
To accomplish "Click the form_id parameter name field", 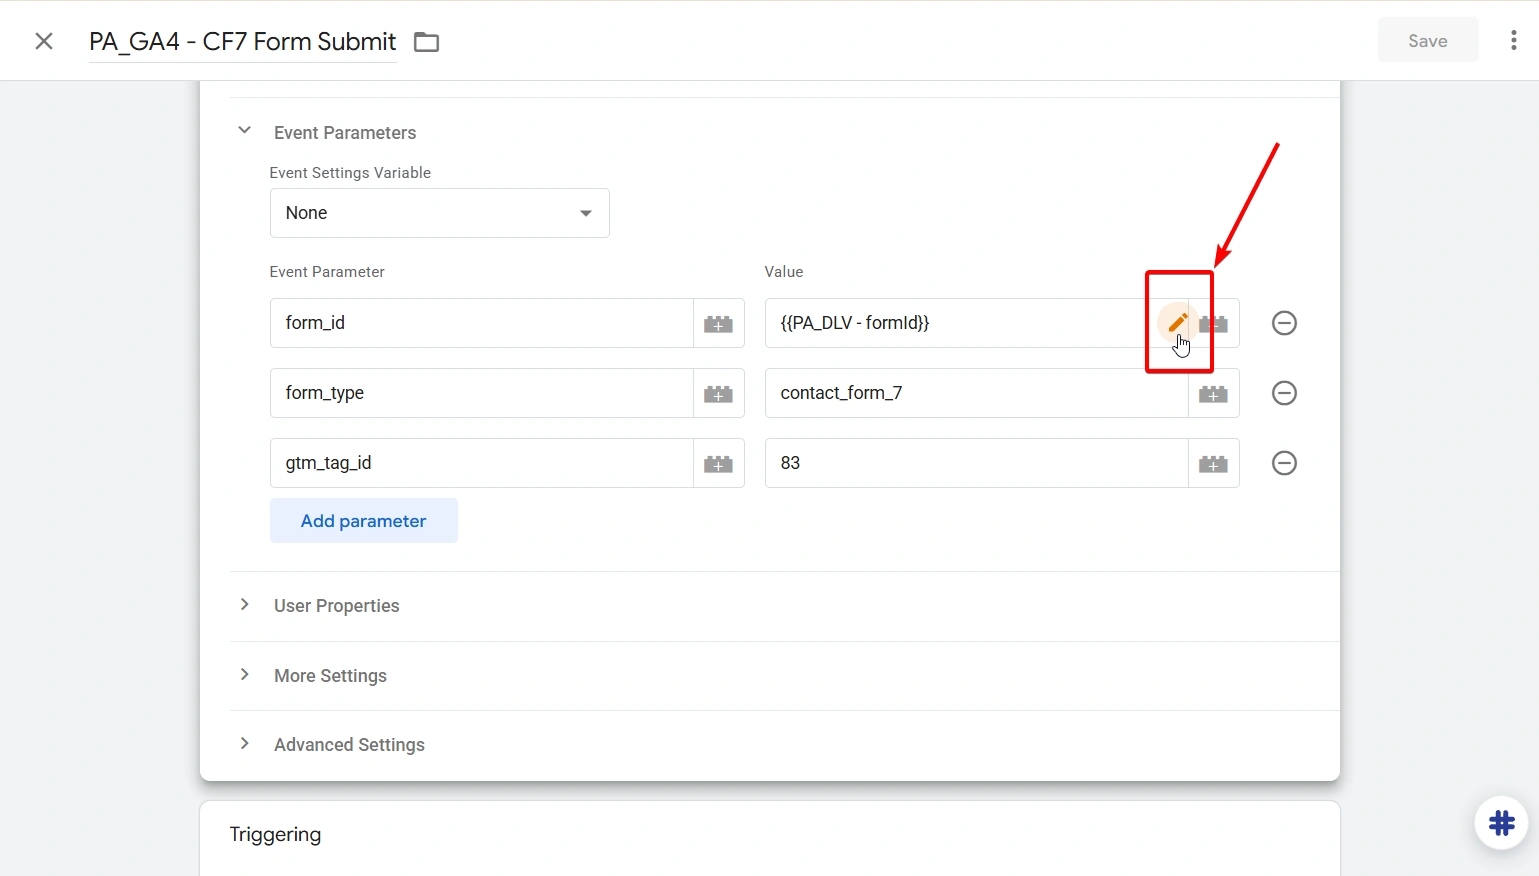I will point(481,323).
